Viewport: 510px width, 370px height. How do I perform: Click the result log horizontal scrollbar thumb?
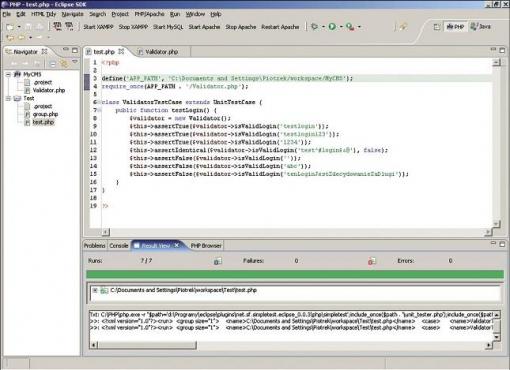tap(147, 345)
